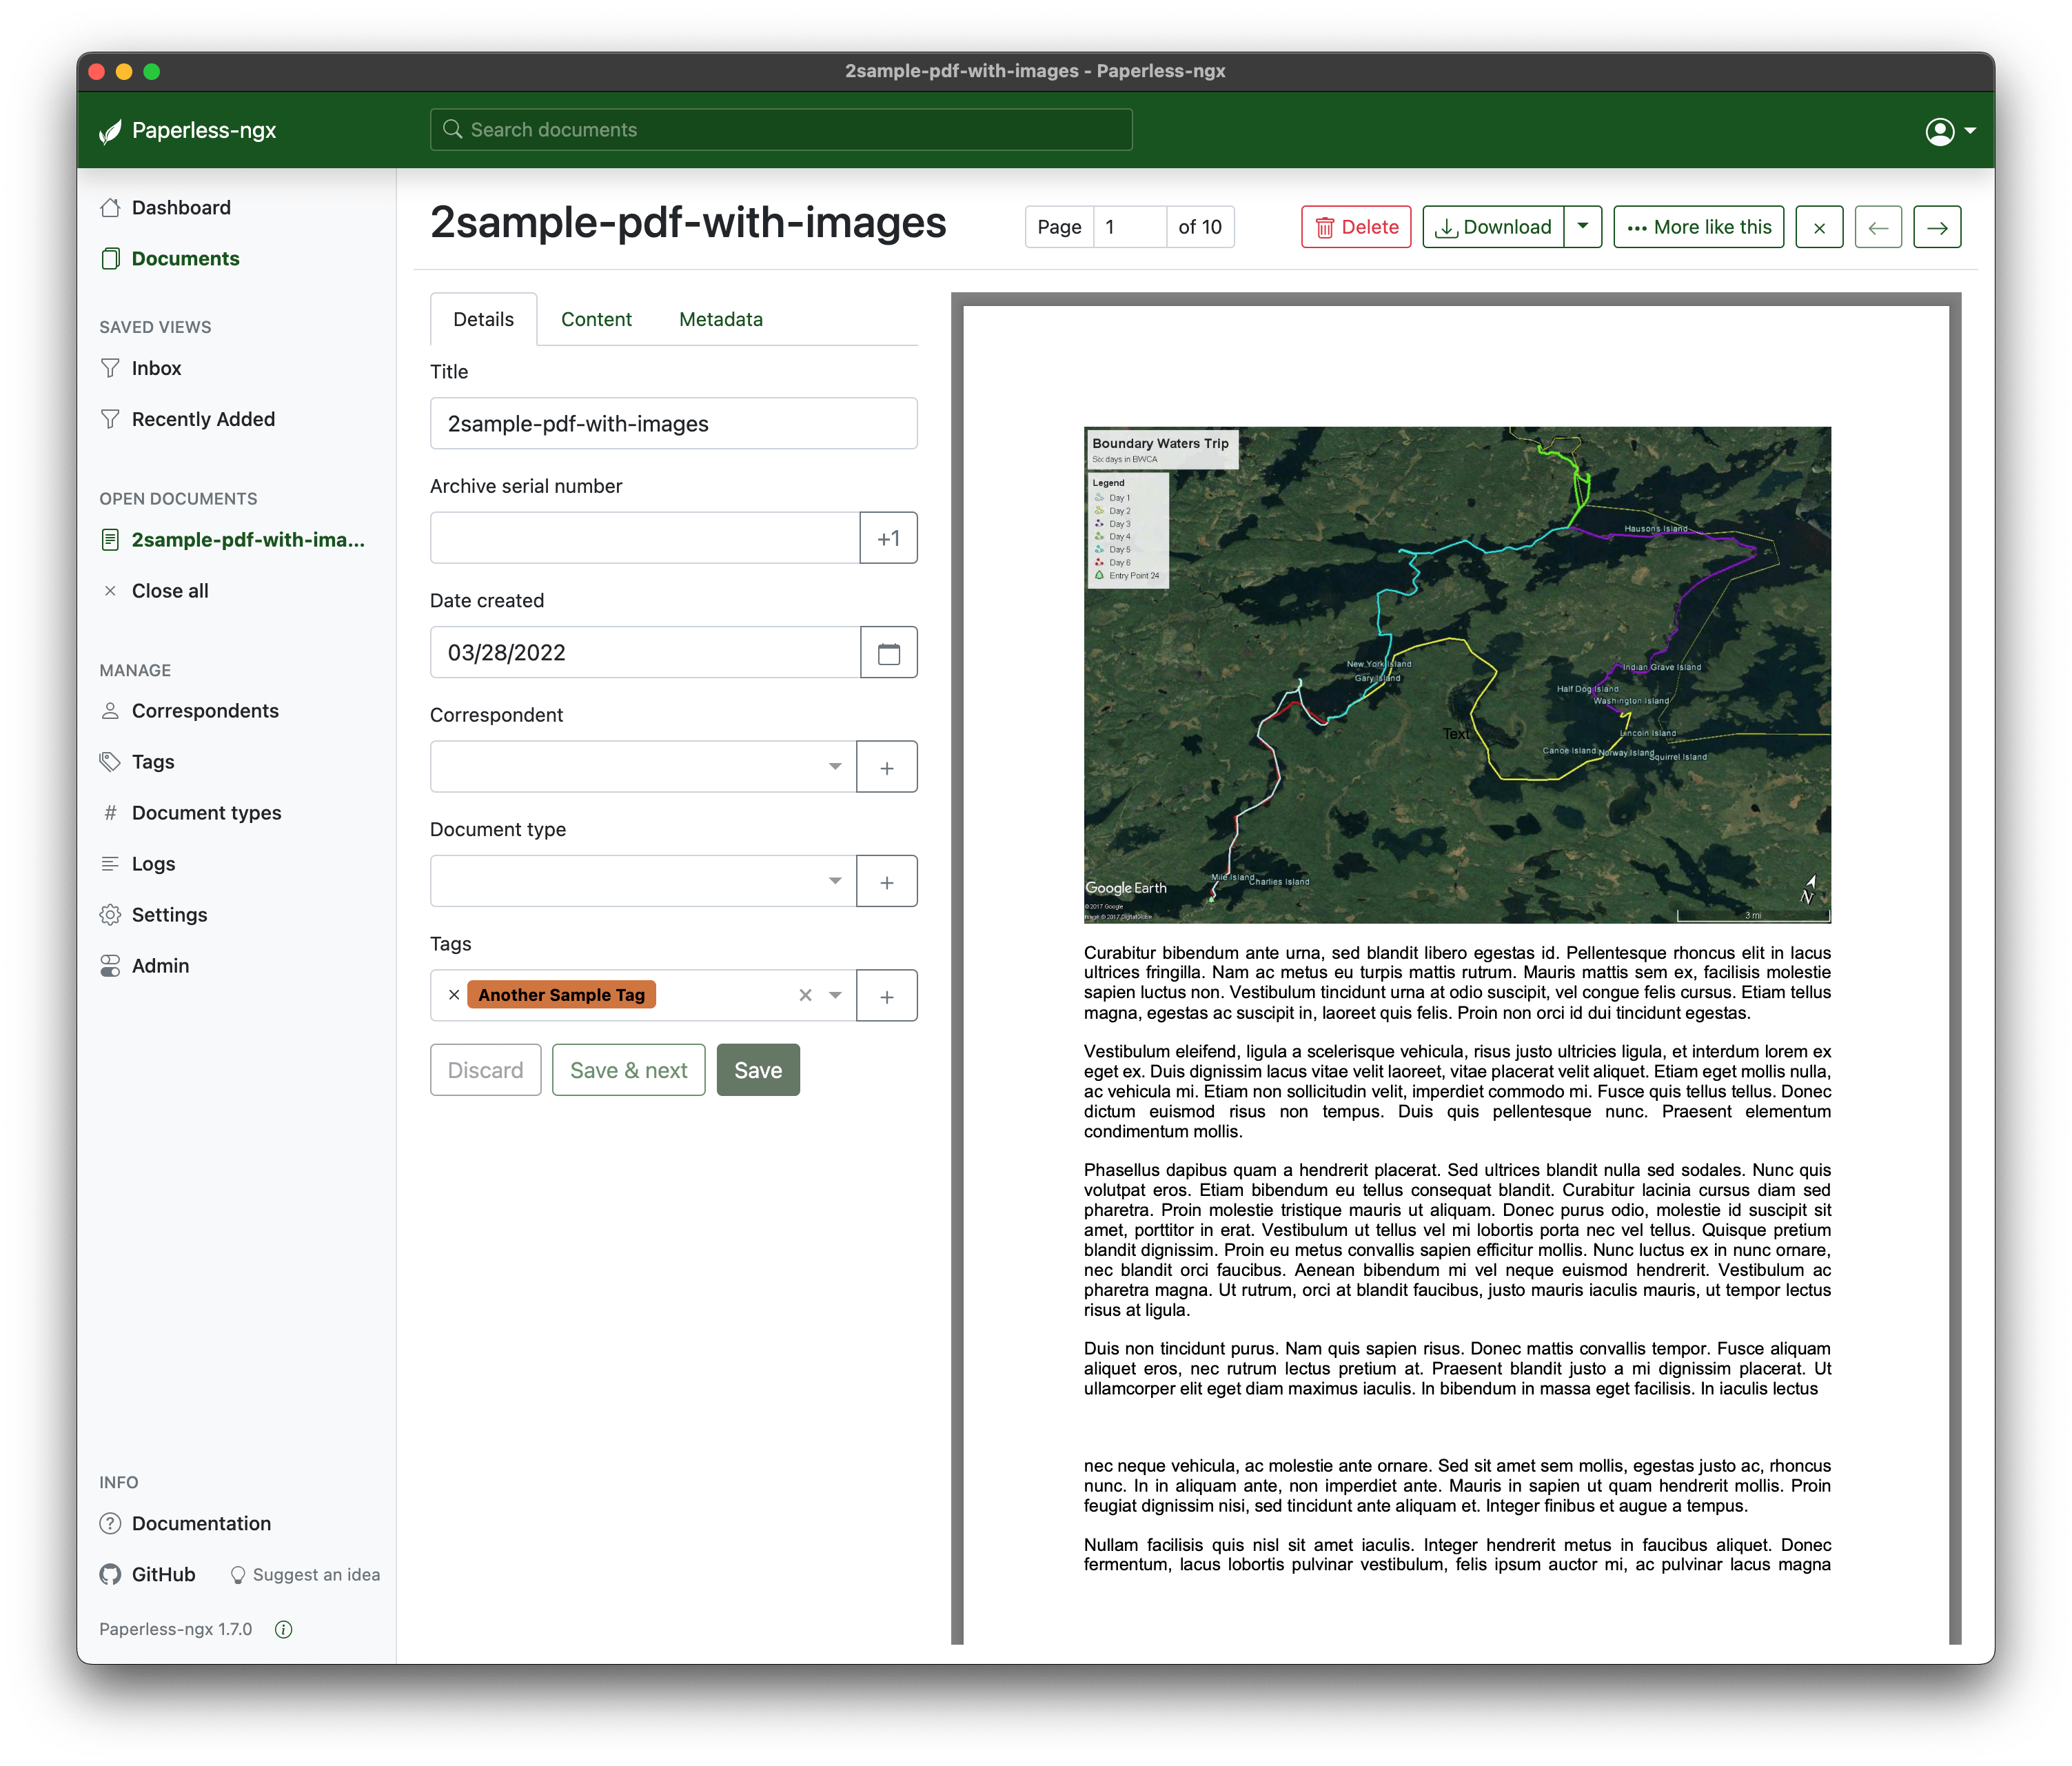Click the Save & next button

628,1070
